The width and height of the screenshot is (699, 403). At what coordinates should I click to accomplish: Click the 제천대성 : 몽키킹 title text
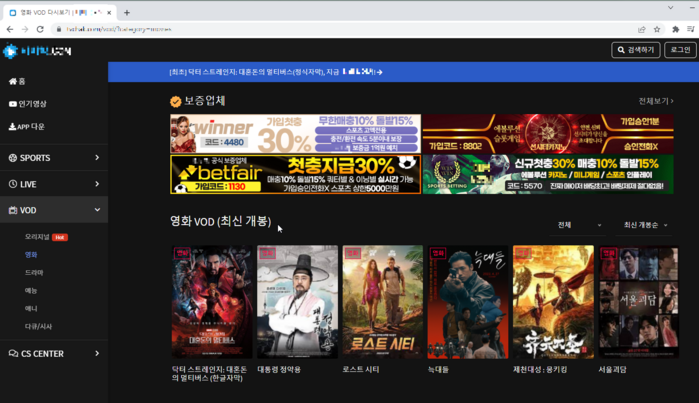point(540,370)
